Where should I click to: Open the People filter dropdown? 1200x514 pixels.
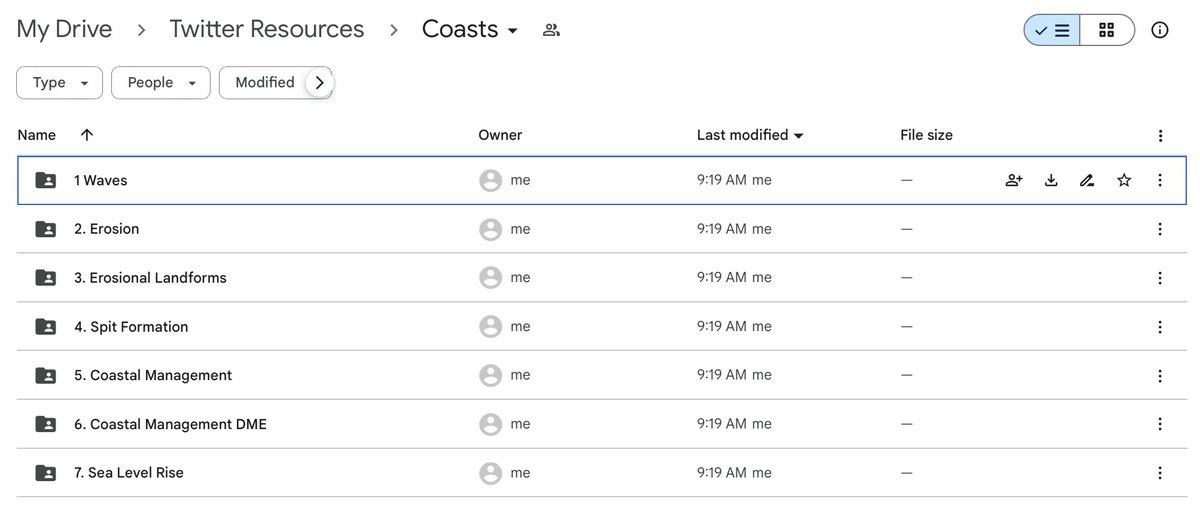tap(161, 83)
